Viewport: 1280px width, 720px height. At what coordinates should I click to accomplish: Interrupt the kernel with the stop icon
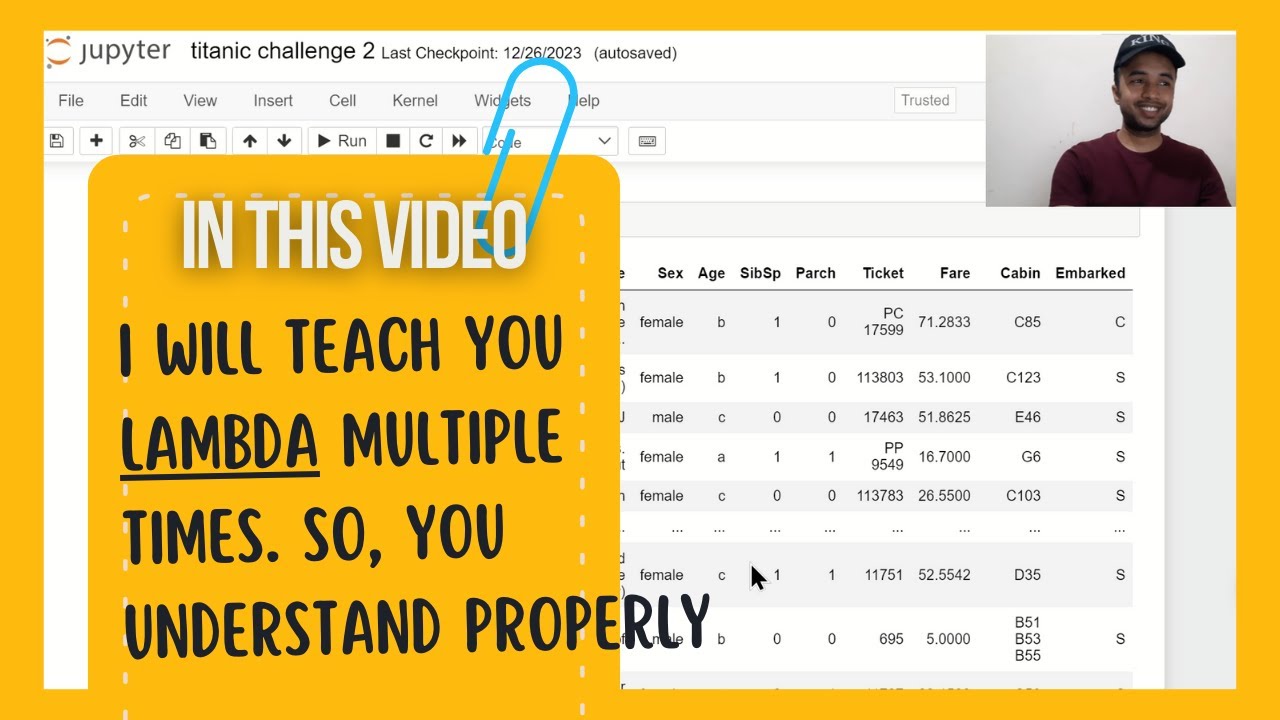pos(393,141)
